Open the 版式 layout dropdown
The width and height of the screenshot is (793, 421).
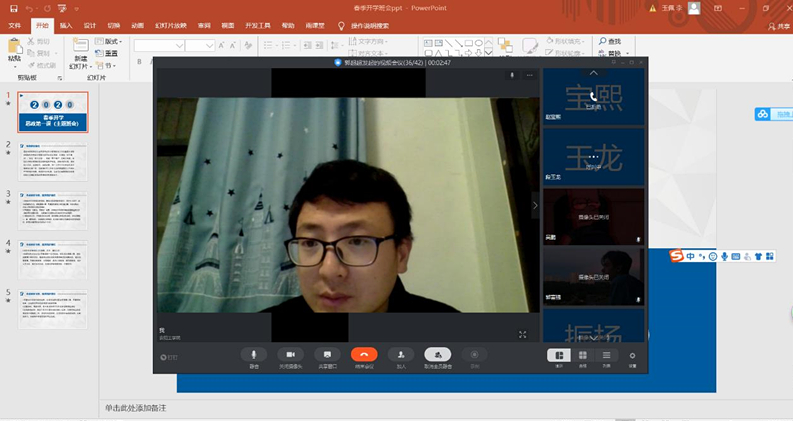coord(109,41)
